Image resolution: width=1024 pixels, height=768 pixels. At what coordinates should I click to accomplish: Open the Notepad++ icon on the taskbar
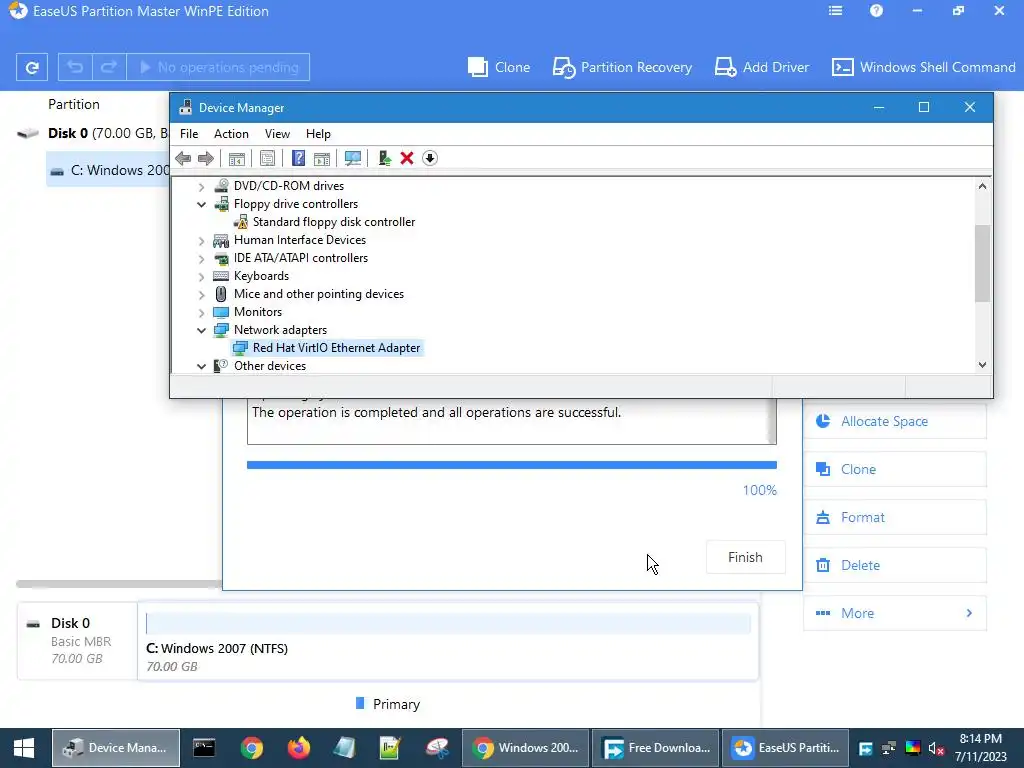pos(390,748)
